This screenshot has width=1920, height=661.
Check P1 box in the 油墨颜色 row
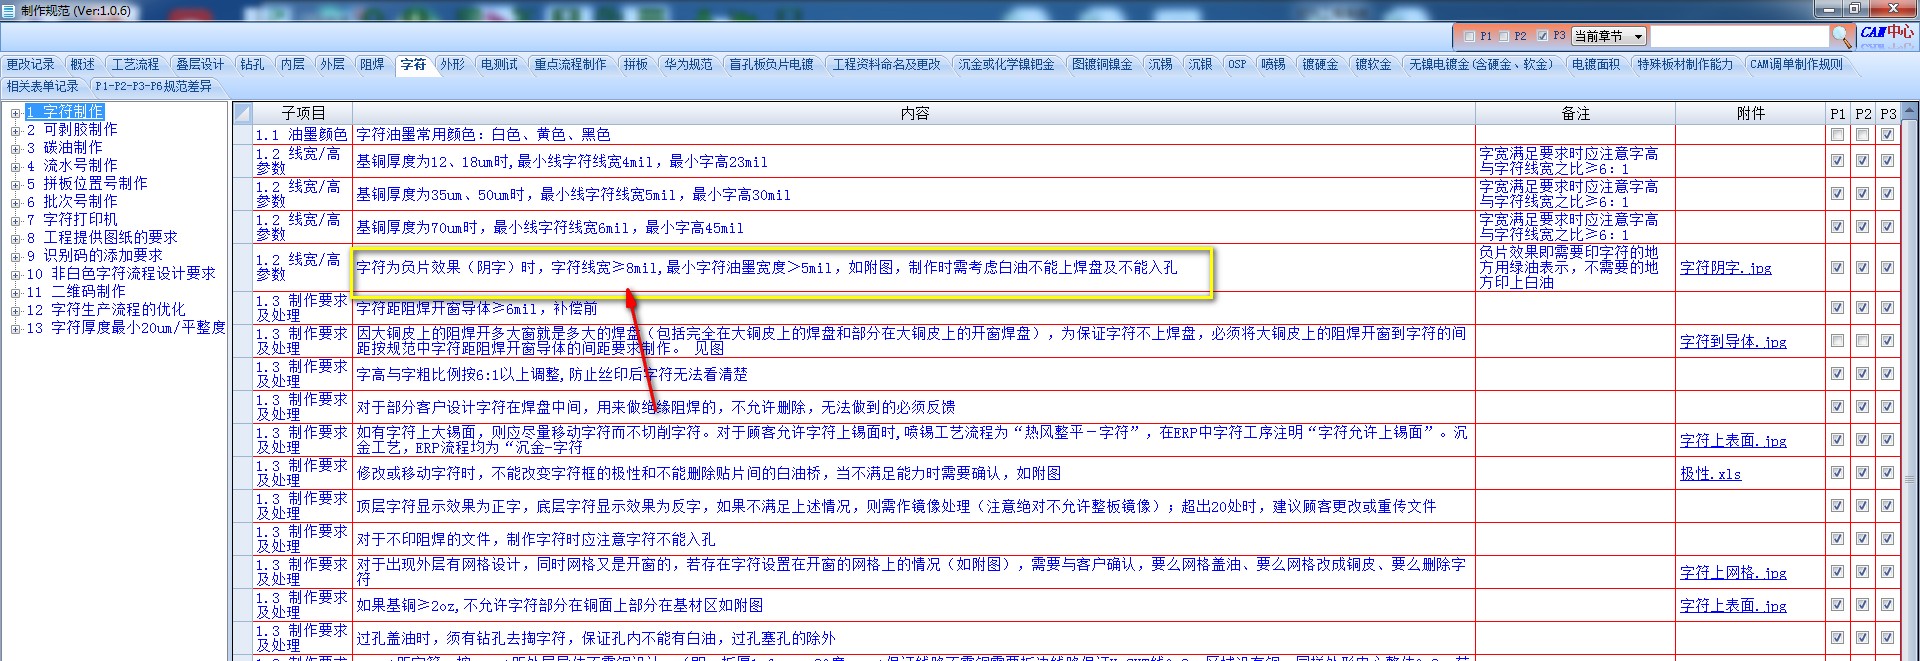coord(1837,134)
